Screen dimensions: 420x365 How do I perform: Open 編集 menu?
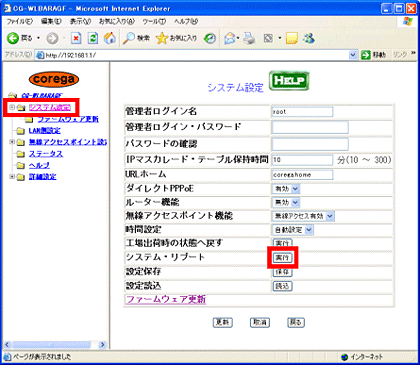tap(51, 22)
